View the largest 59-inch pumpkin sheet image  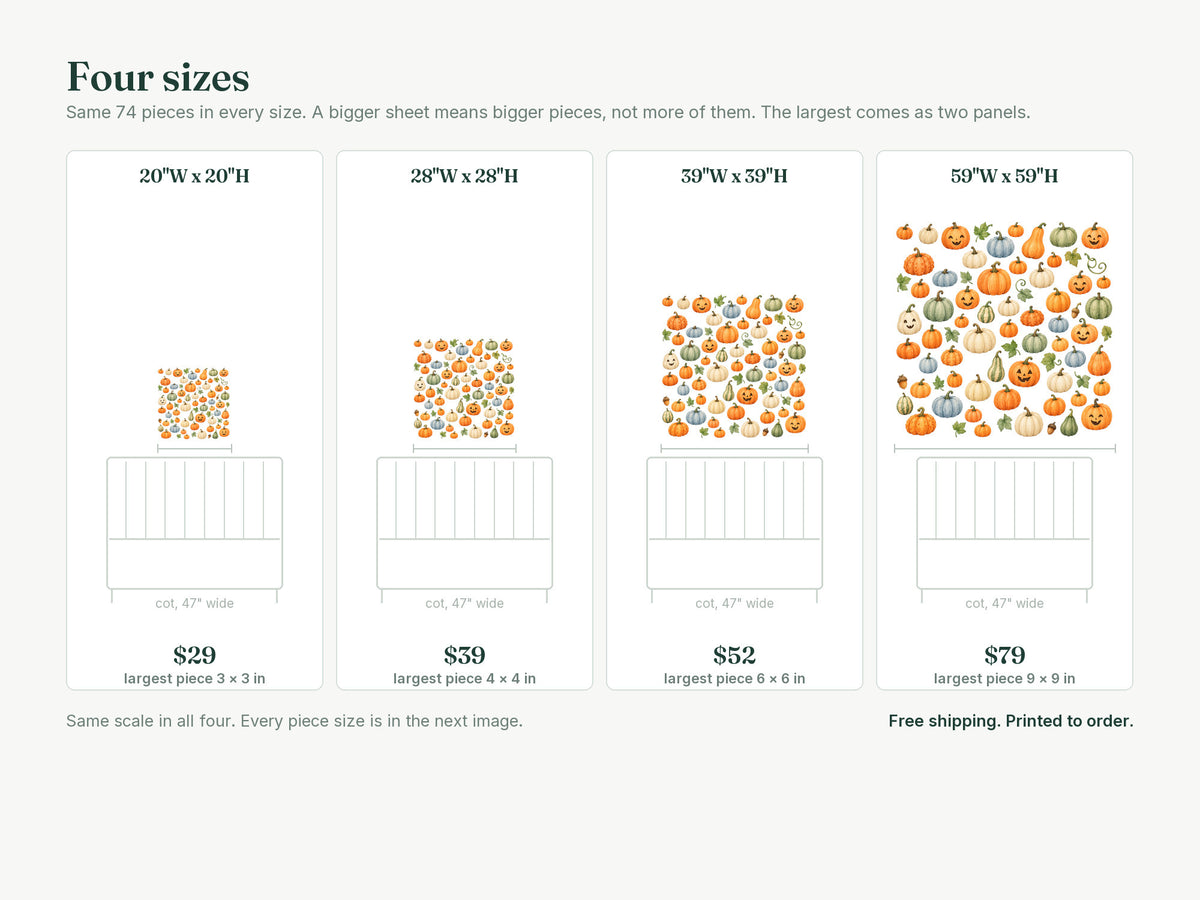(1004, 329)
